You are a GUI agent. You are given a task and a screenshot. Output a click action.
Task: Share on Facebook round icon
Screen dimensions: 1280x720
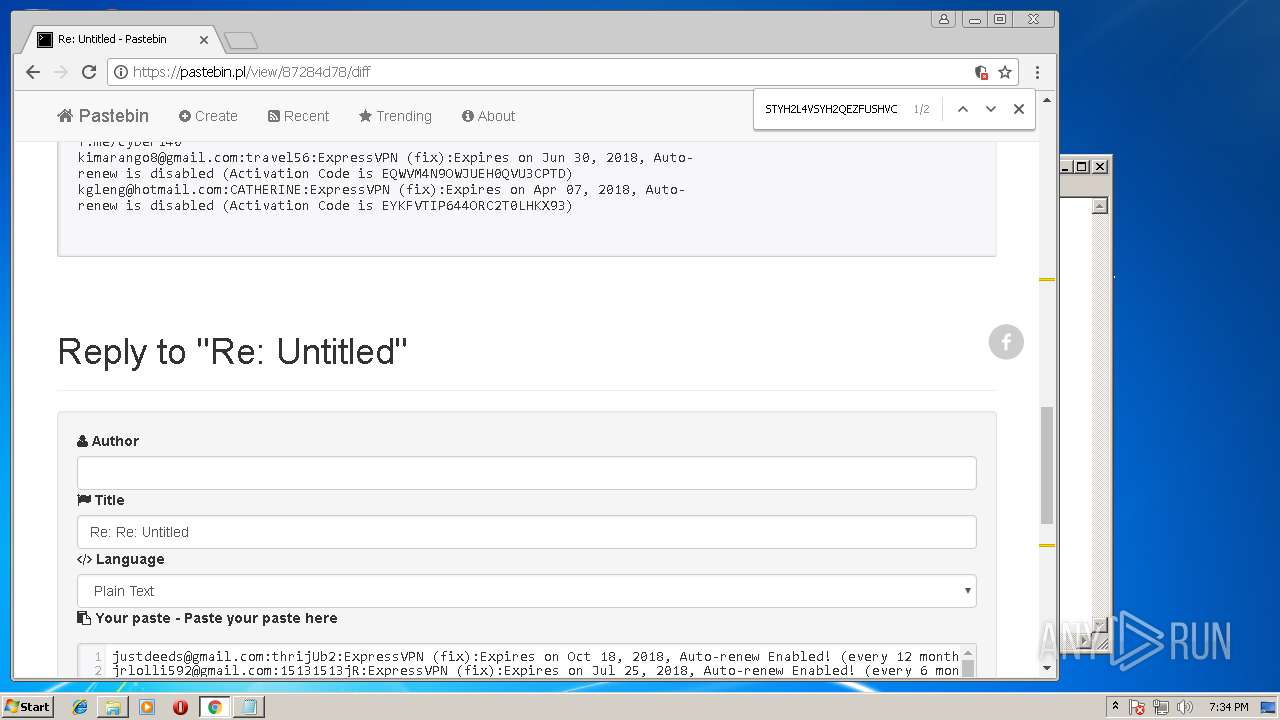coord(1006,342)
